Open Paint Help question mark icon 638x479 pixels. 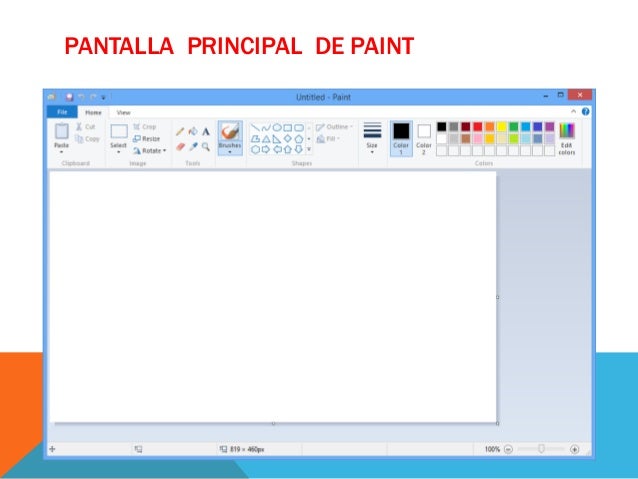(586, 112)
